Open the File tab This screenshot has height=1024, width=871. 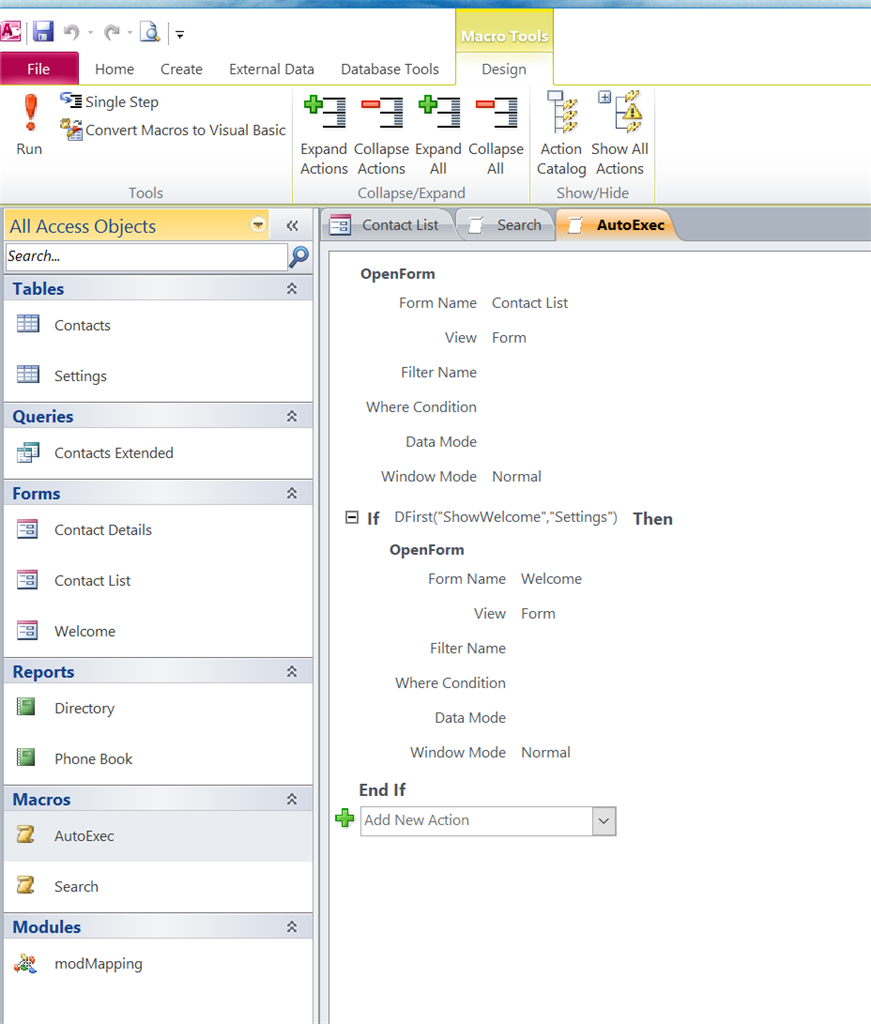[39, 69]
